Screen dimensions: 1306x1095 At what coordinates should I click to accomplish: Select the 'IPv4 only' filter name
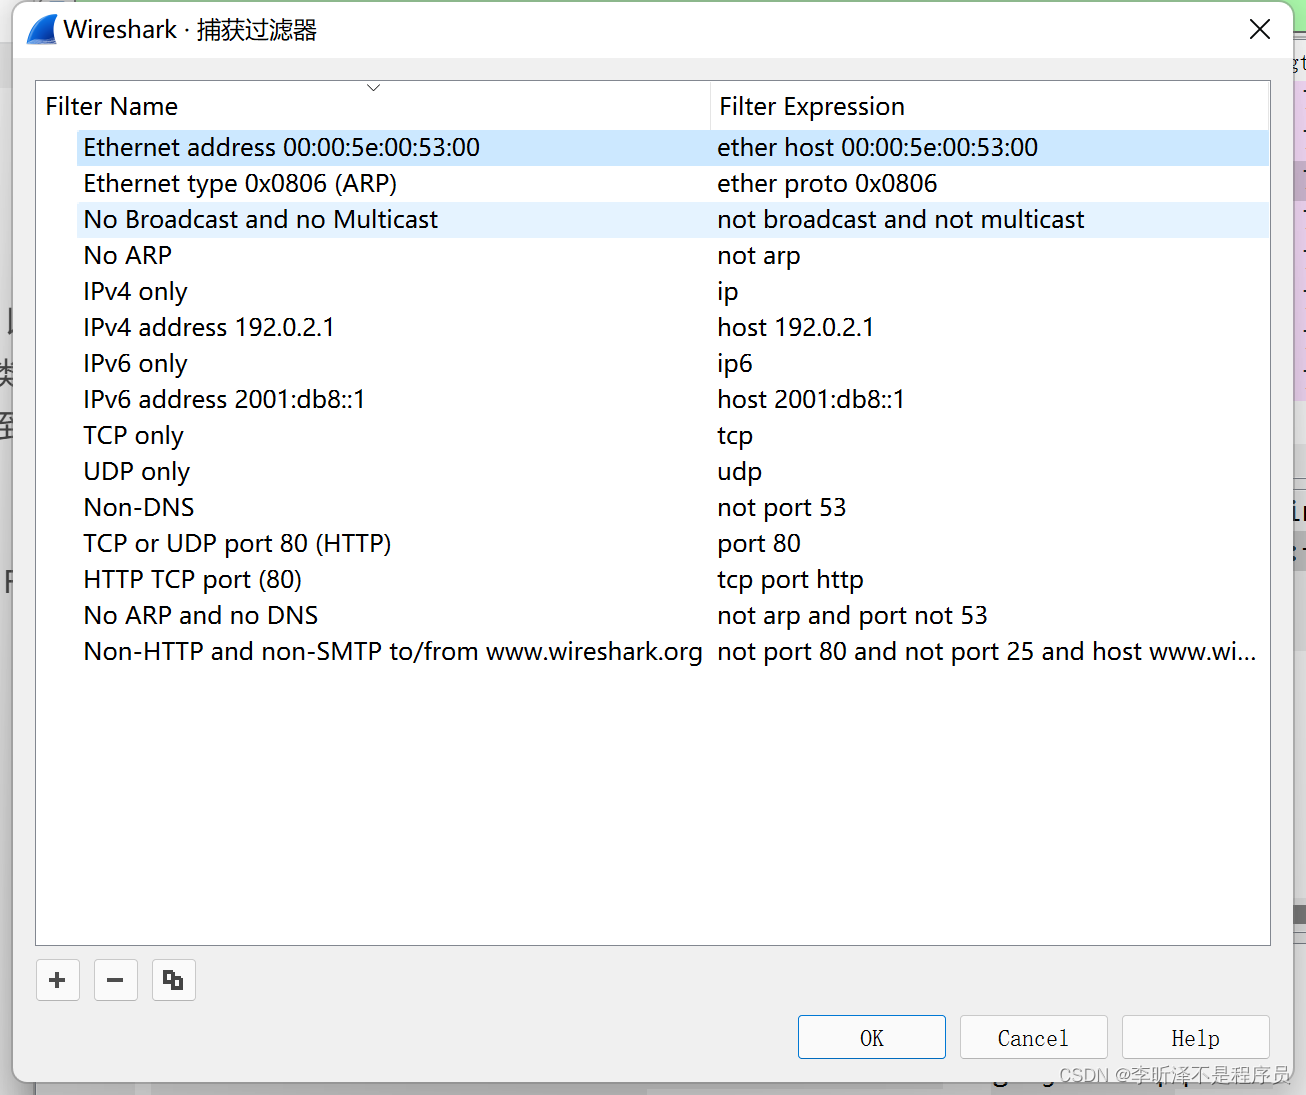pyautogui.click(x=136, y=292)
